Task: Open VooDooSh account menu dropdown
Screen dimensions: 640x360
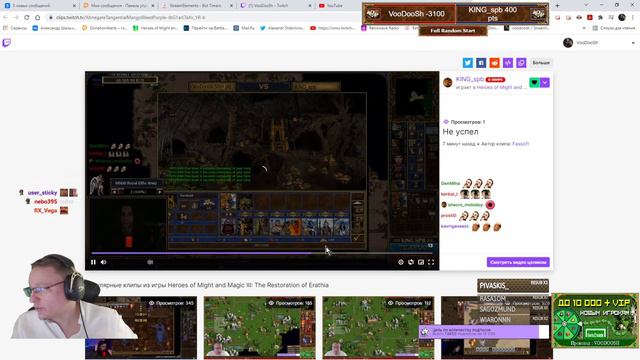Action: 633,43
